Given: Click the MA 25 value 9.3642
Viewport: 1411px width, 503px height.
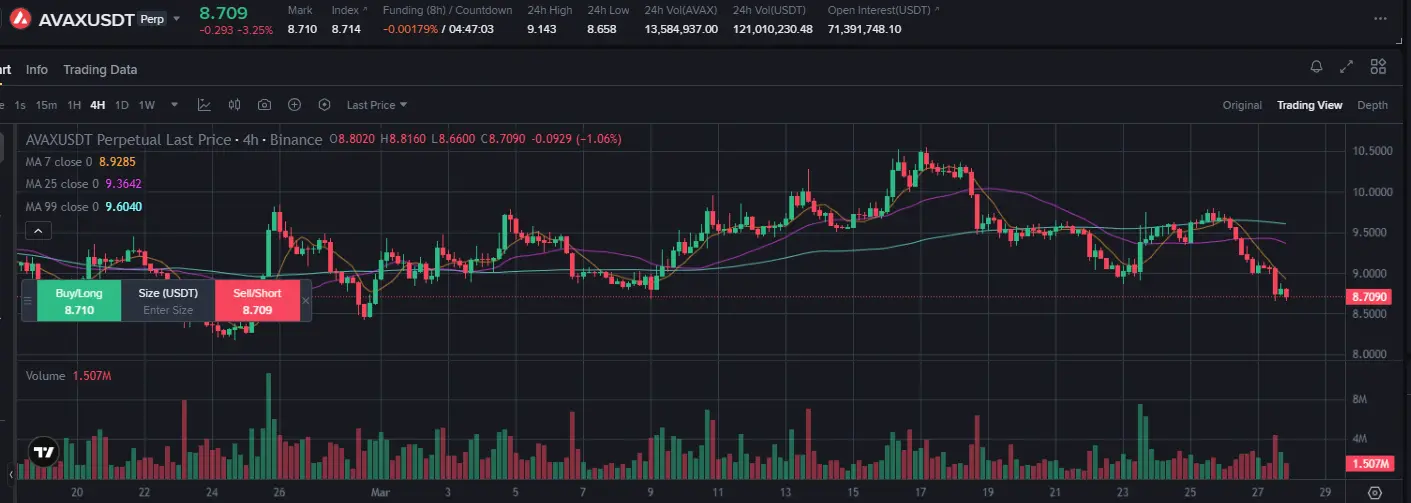Looking at the screenshot, I should (x=123, y=184).
